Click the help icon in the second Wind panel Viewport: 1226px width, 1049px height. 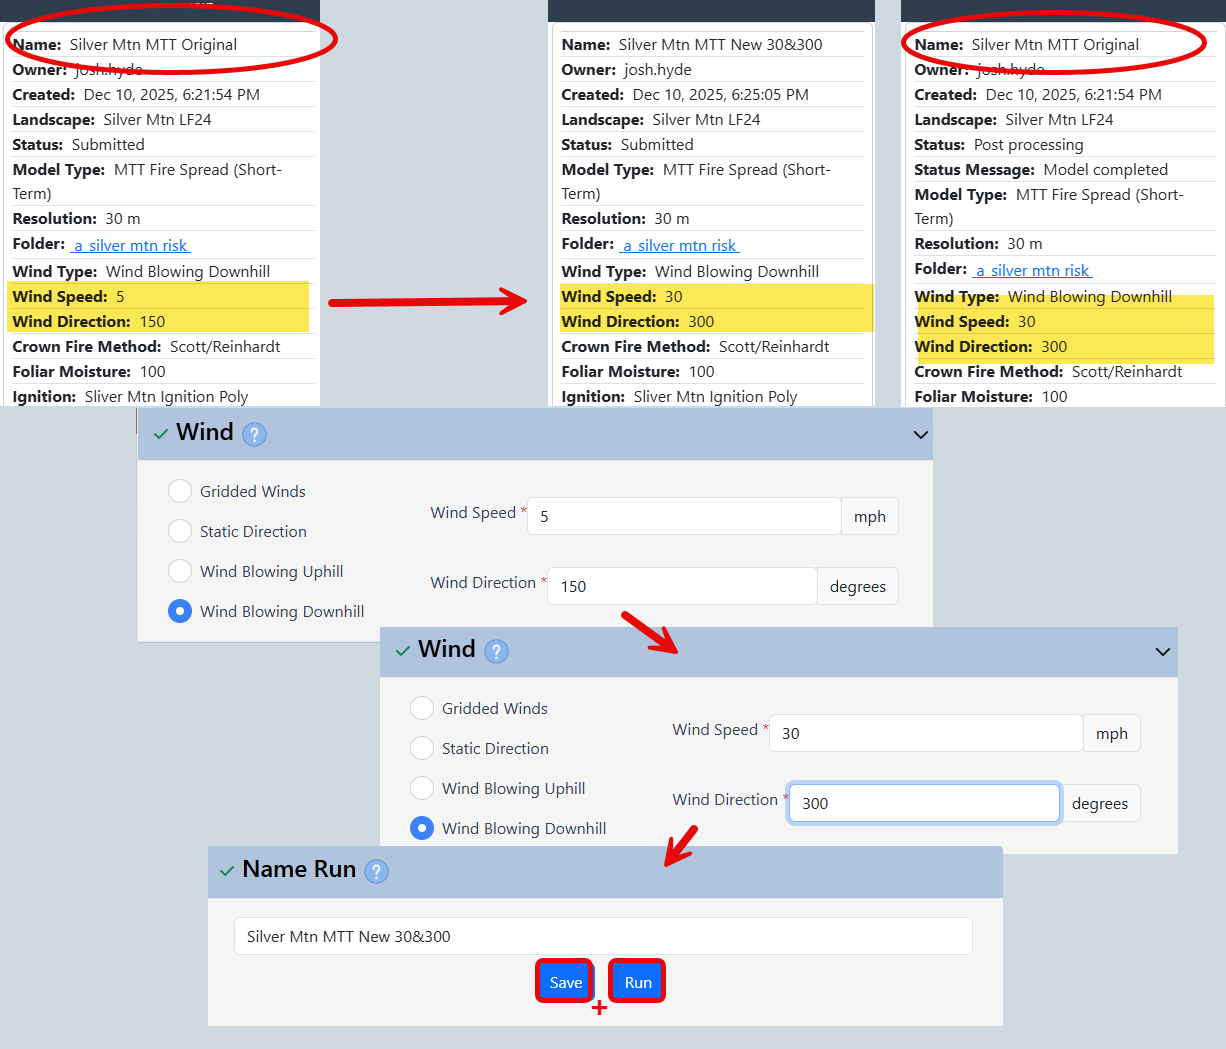(496, 651)
